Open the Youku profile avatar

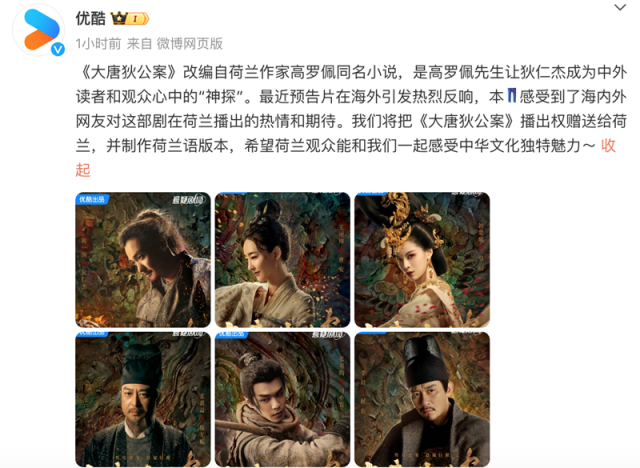[38, 30]
